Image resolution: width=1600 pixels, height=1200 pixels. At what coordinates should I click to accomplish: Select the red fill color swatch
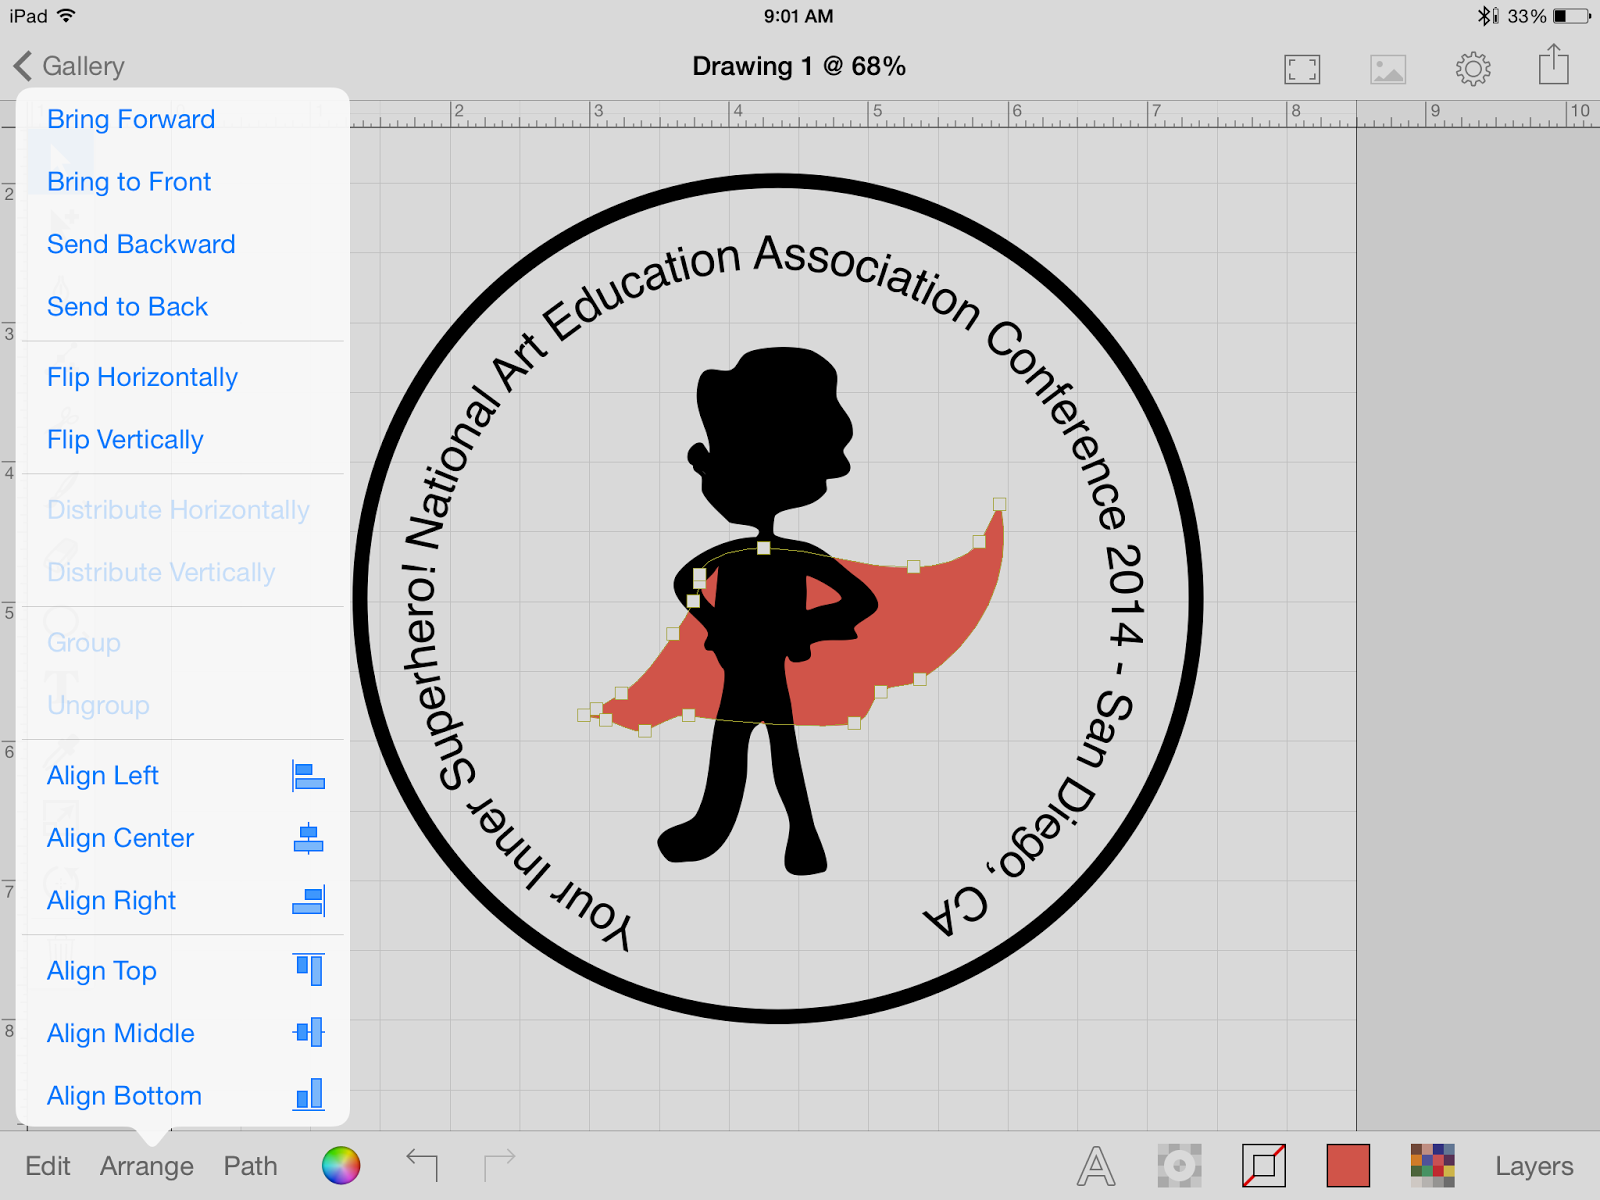tap(1348, 1166)
